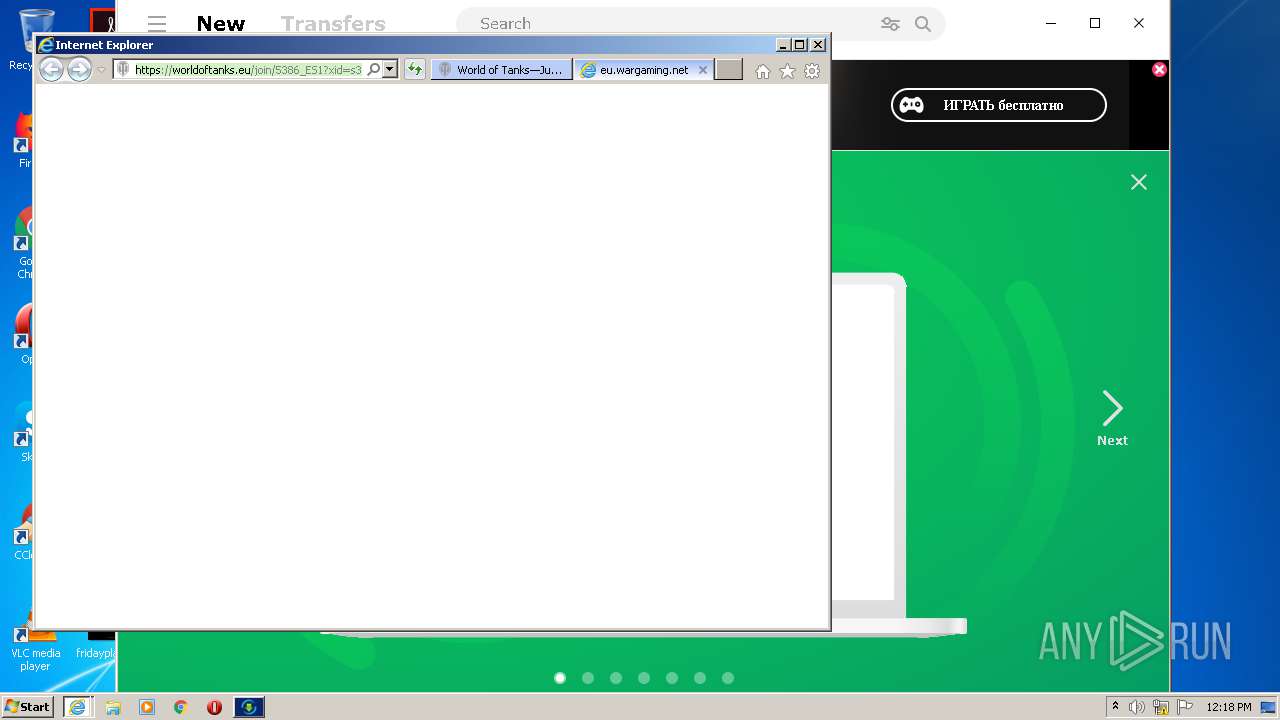Open the volume control in tray
This screenshot has height=720, width=1280.
[1137, 707]
